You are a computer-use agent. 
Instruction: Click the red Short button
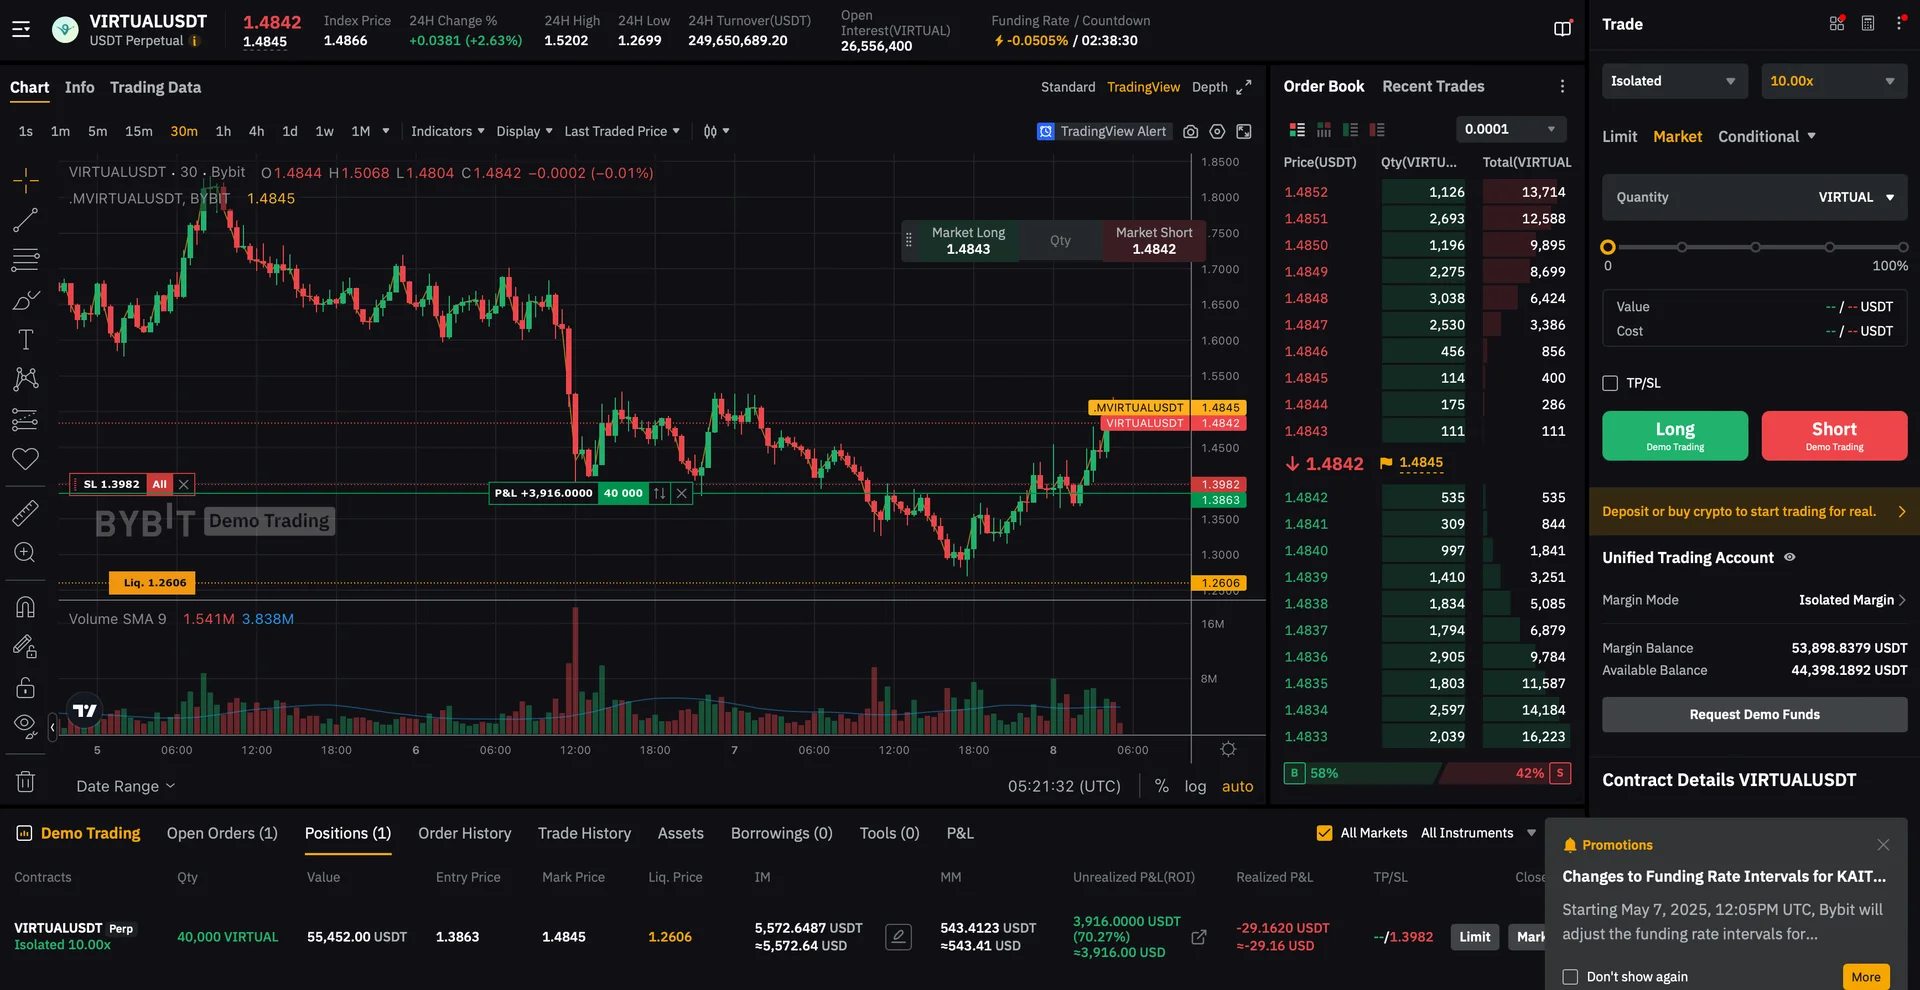[x=1834, y=436]
